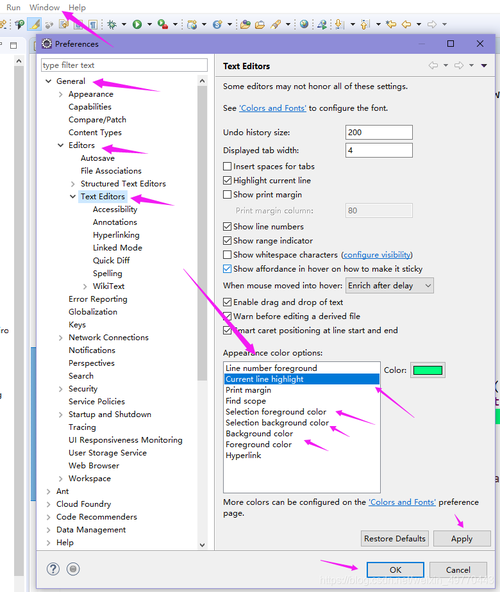The height and width of the screenshot is (592, 500).
Task: Click the back arrow icon in Text Editors header
Action: point(433,65)
